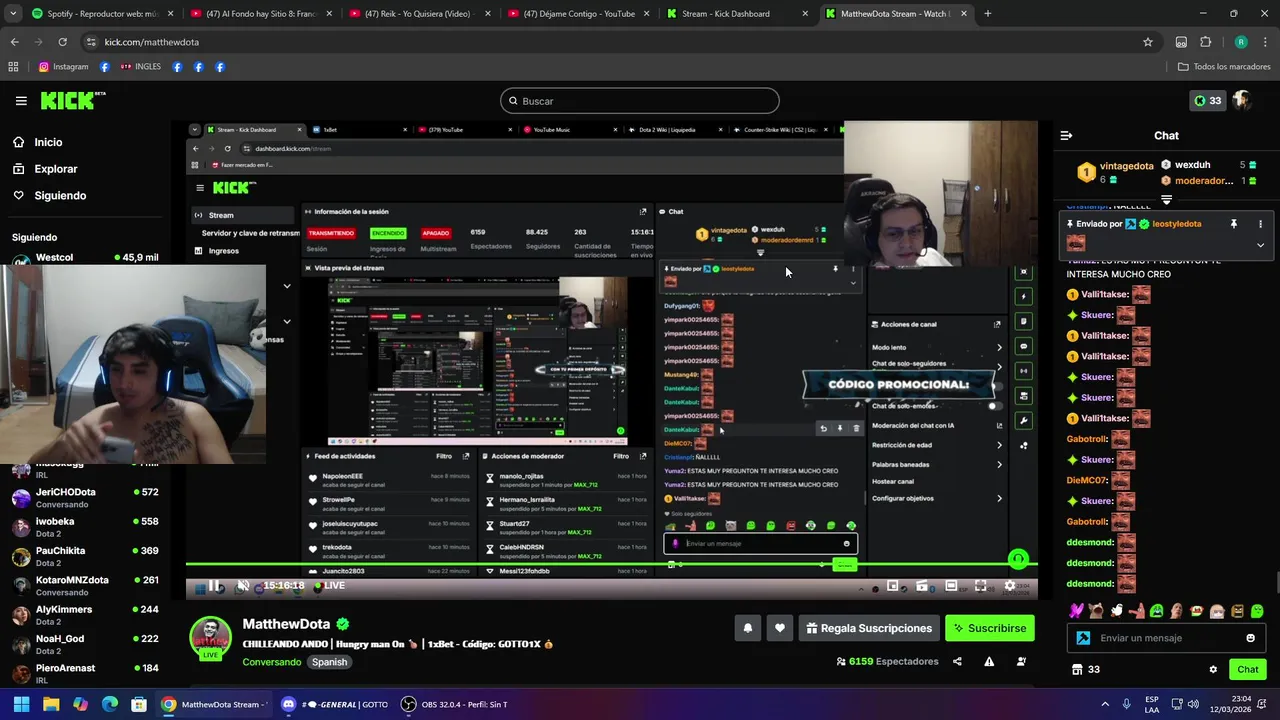This screenshot has width=1280, height=720.
Task: Send message with green Chat button
Action: [x=1248, y=669]
